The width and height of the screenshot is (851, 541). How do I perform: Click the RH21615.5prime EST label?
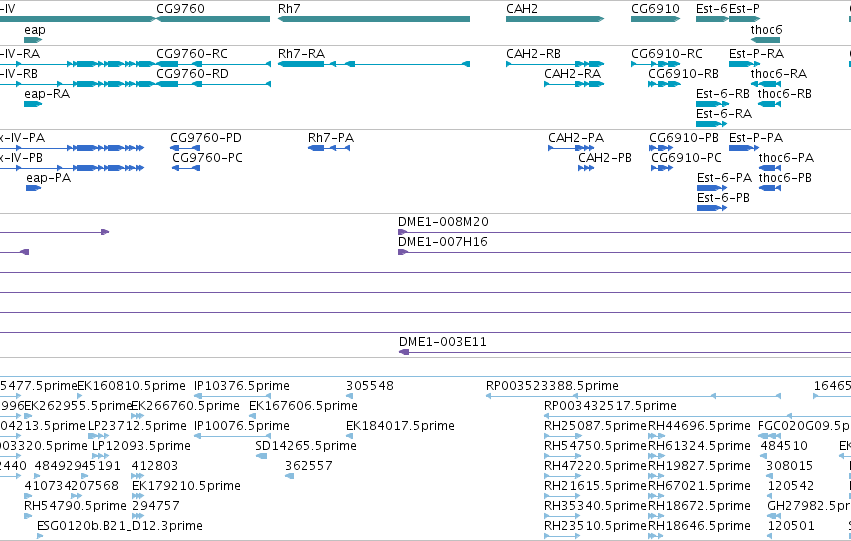click(x=595, y=486)
